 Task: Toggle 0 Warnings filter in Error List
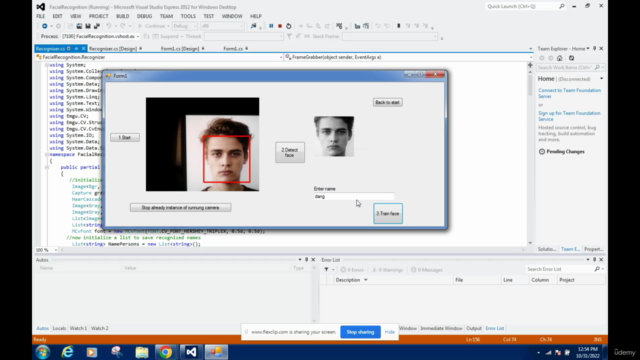pyautogui.click(x=387, y=270)
